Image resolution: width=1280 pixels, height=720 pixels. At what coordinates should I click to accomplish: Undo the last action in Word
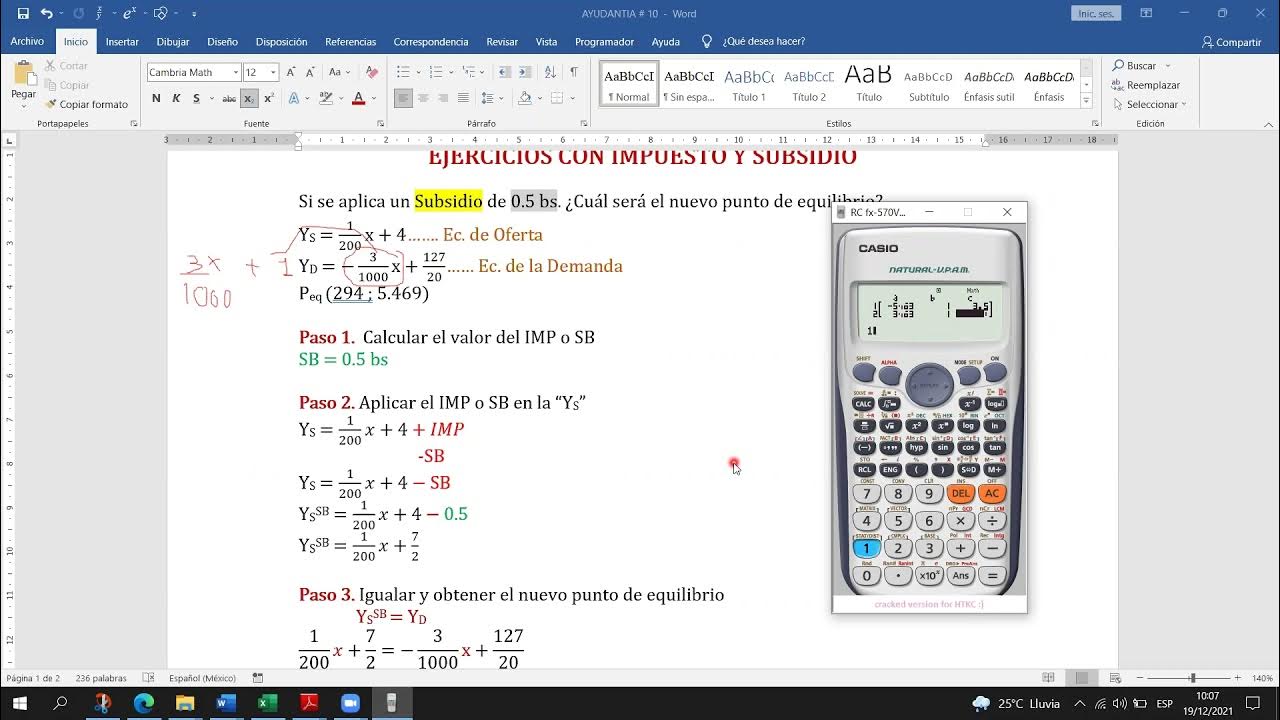tap(46, 14)
